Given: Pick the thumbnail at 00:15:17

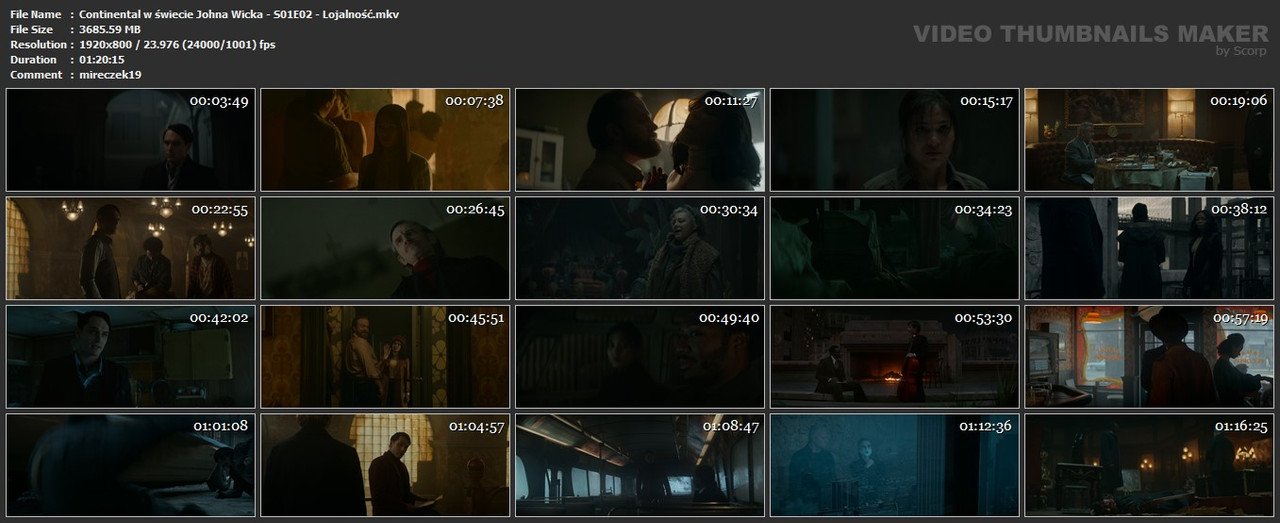Looking at the screenshot, I should (x=894, y=140).
